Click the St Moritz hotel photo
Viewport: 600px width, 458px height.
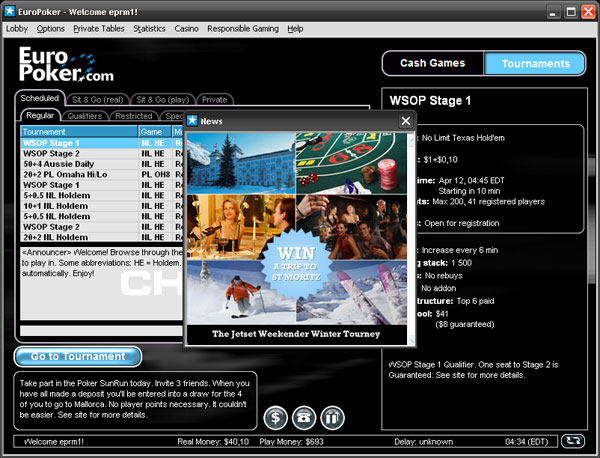point(241,163)
